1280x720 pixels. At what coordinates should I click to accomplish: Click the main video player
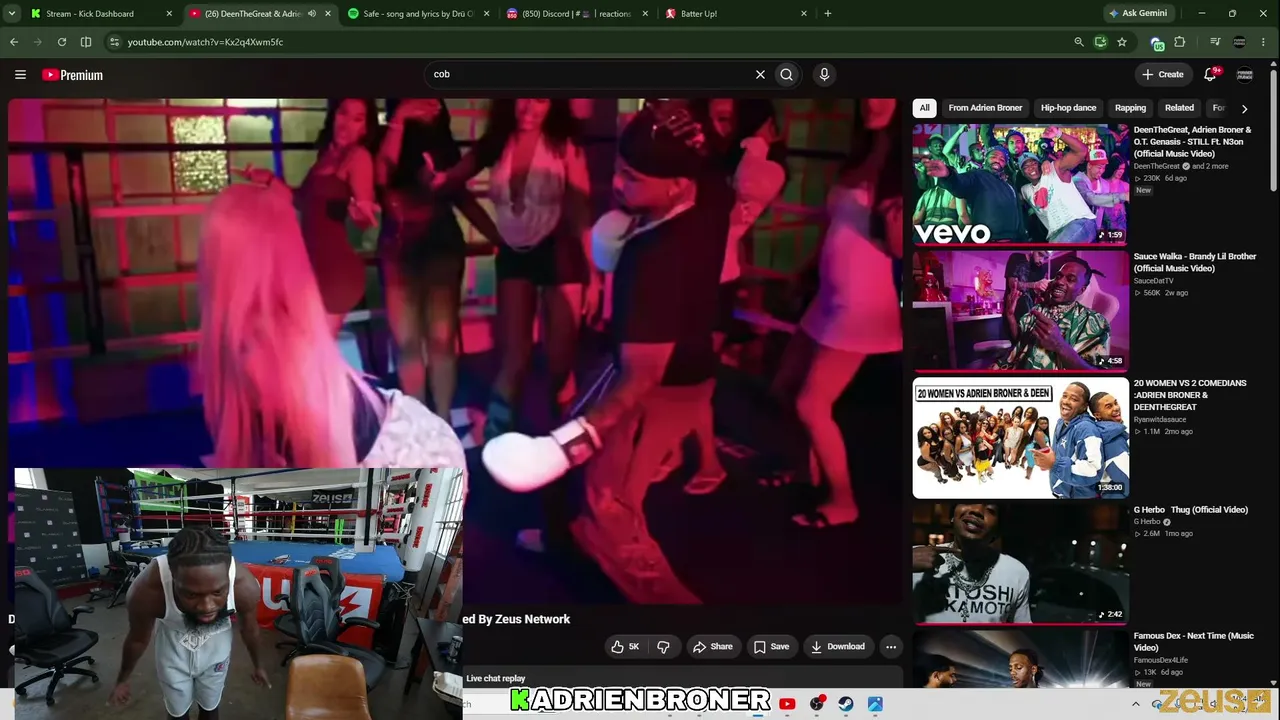tap(455, 350)
